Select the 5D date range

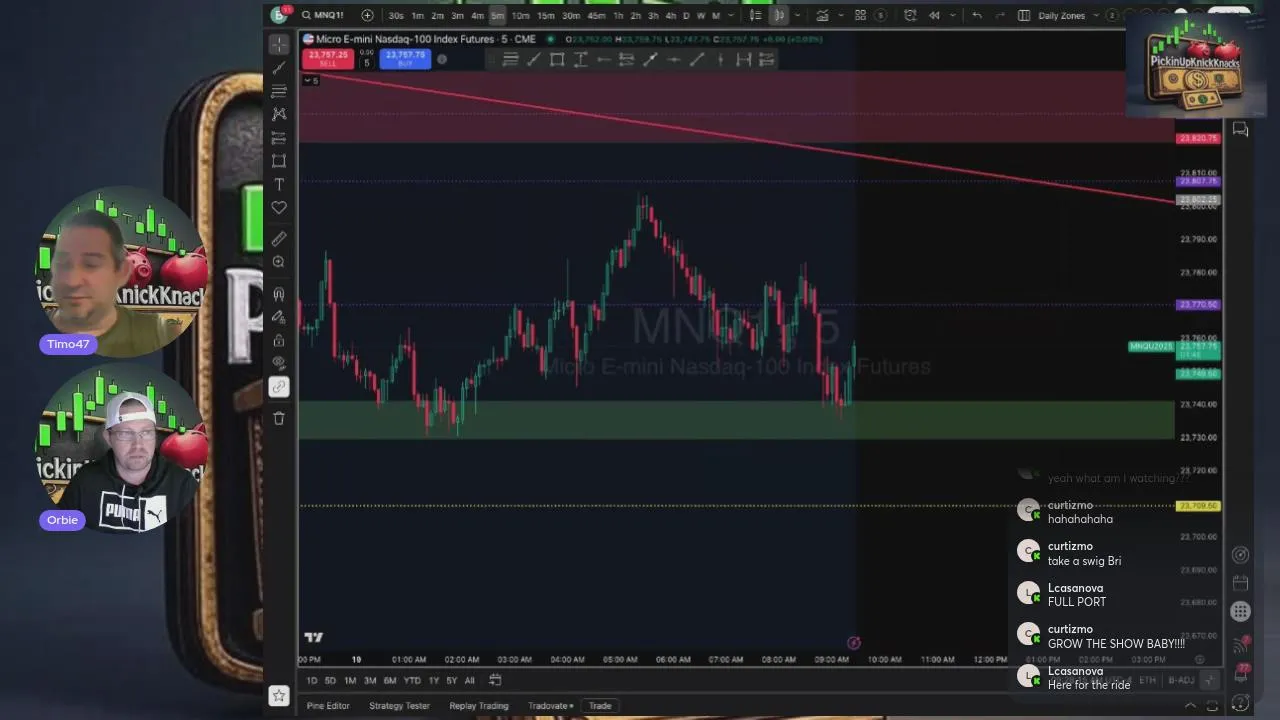coord(330,681)
